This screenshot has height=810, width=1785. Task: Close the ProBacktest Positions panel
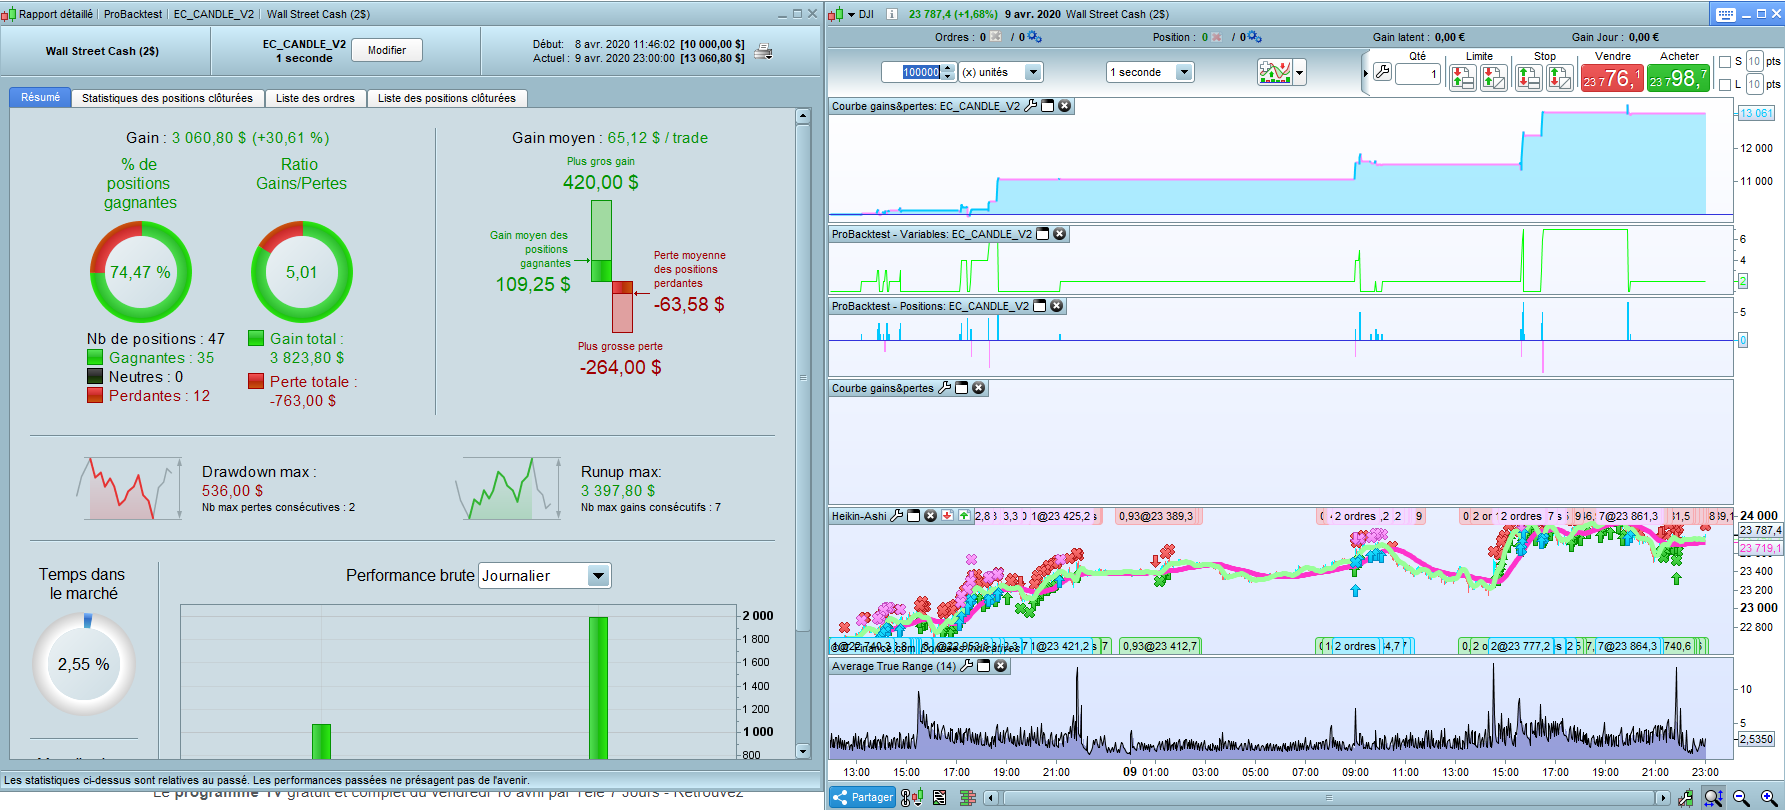pos(1057,306)
